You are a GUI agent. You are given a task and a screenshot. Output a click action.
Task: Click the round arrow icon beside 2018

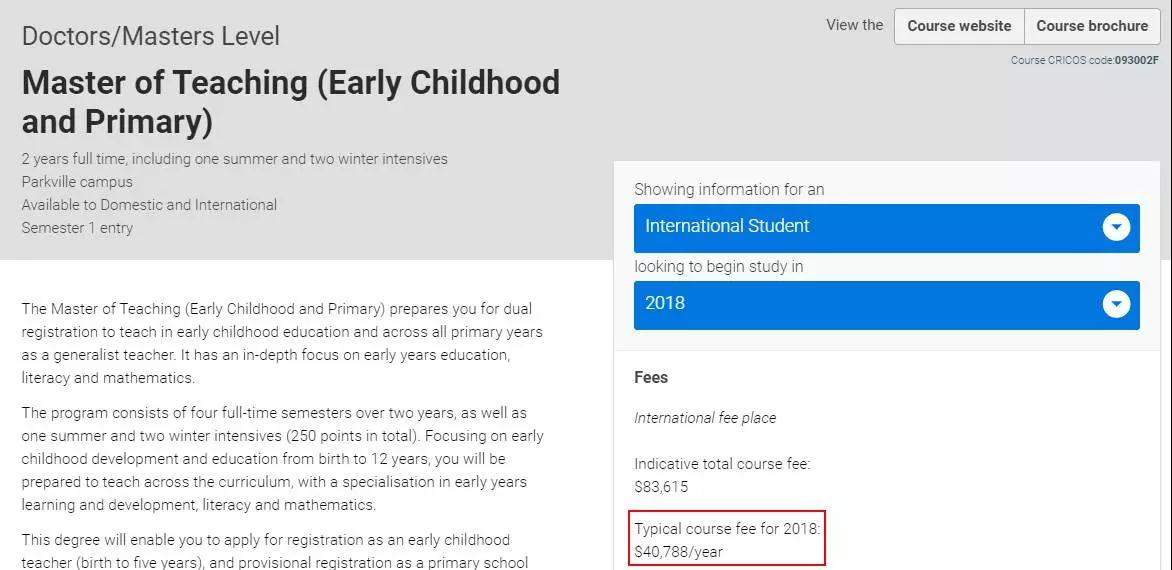tap(1116, 303)
